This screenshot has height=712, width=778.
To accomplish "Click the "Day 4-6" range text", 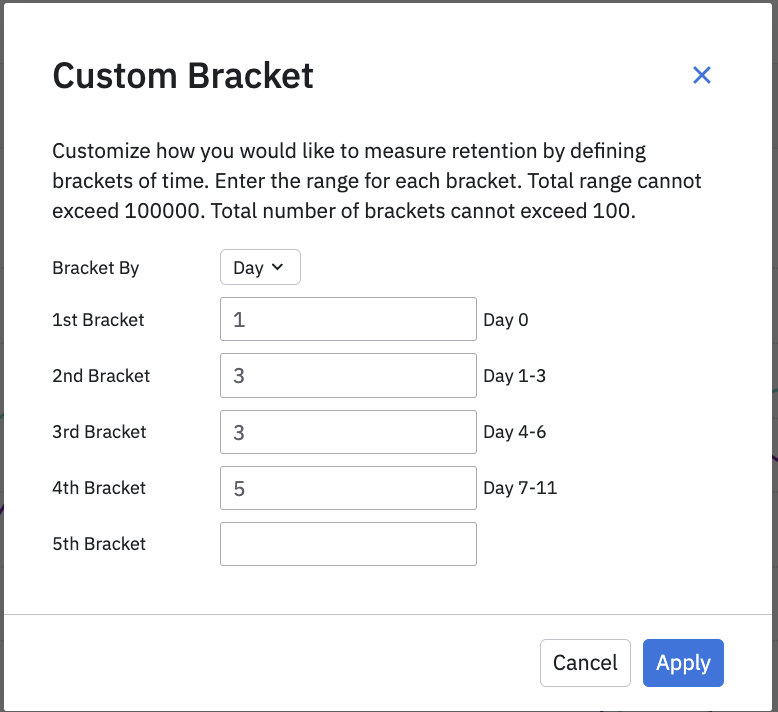I will [514, 432].
